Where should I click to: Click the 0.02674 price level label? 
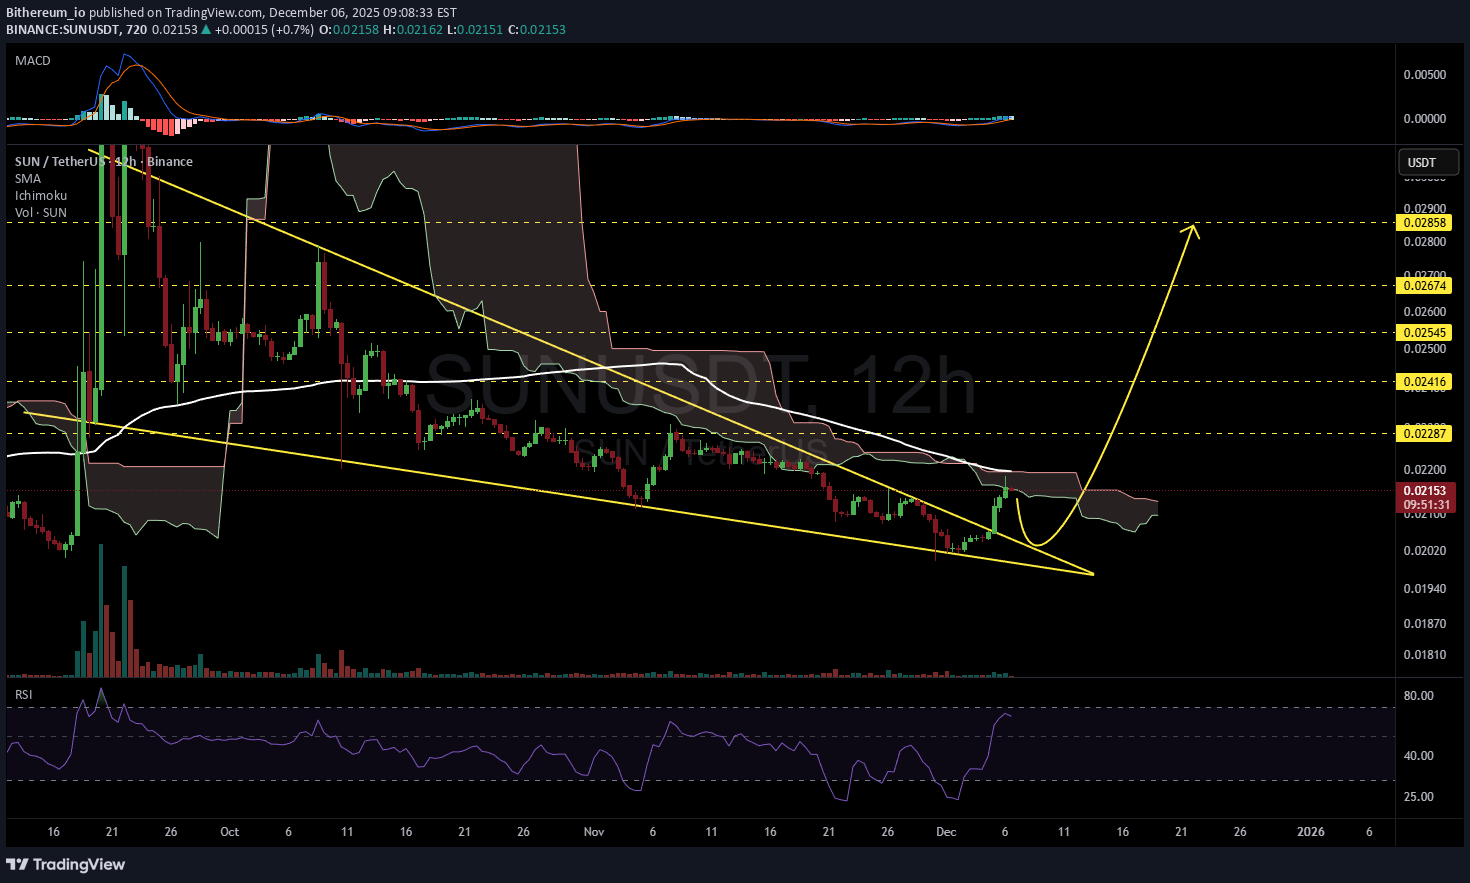(x=1424, y=286)
